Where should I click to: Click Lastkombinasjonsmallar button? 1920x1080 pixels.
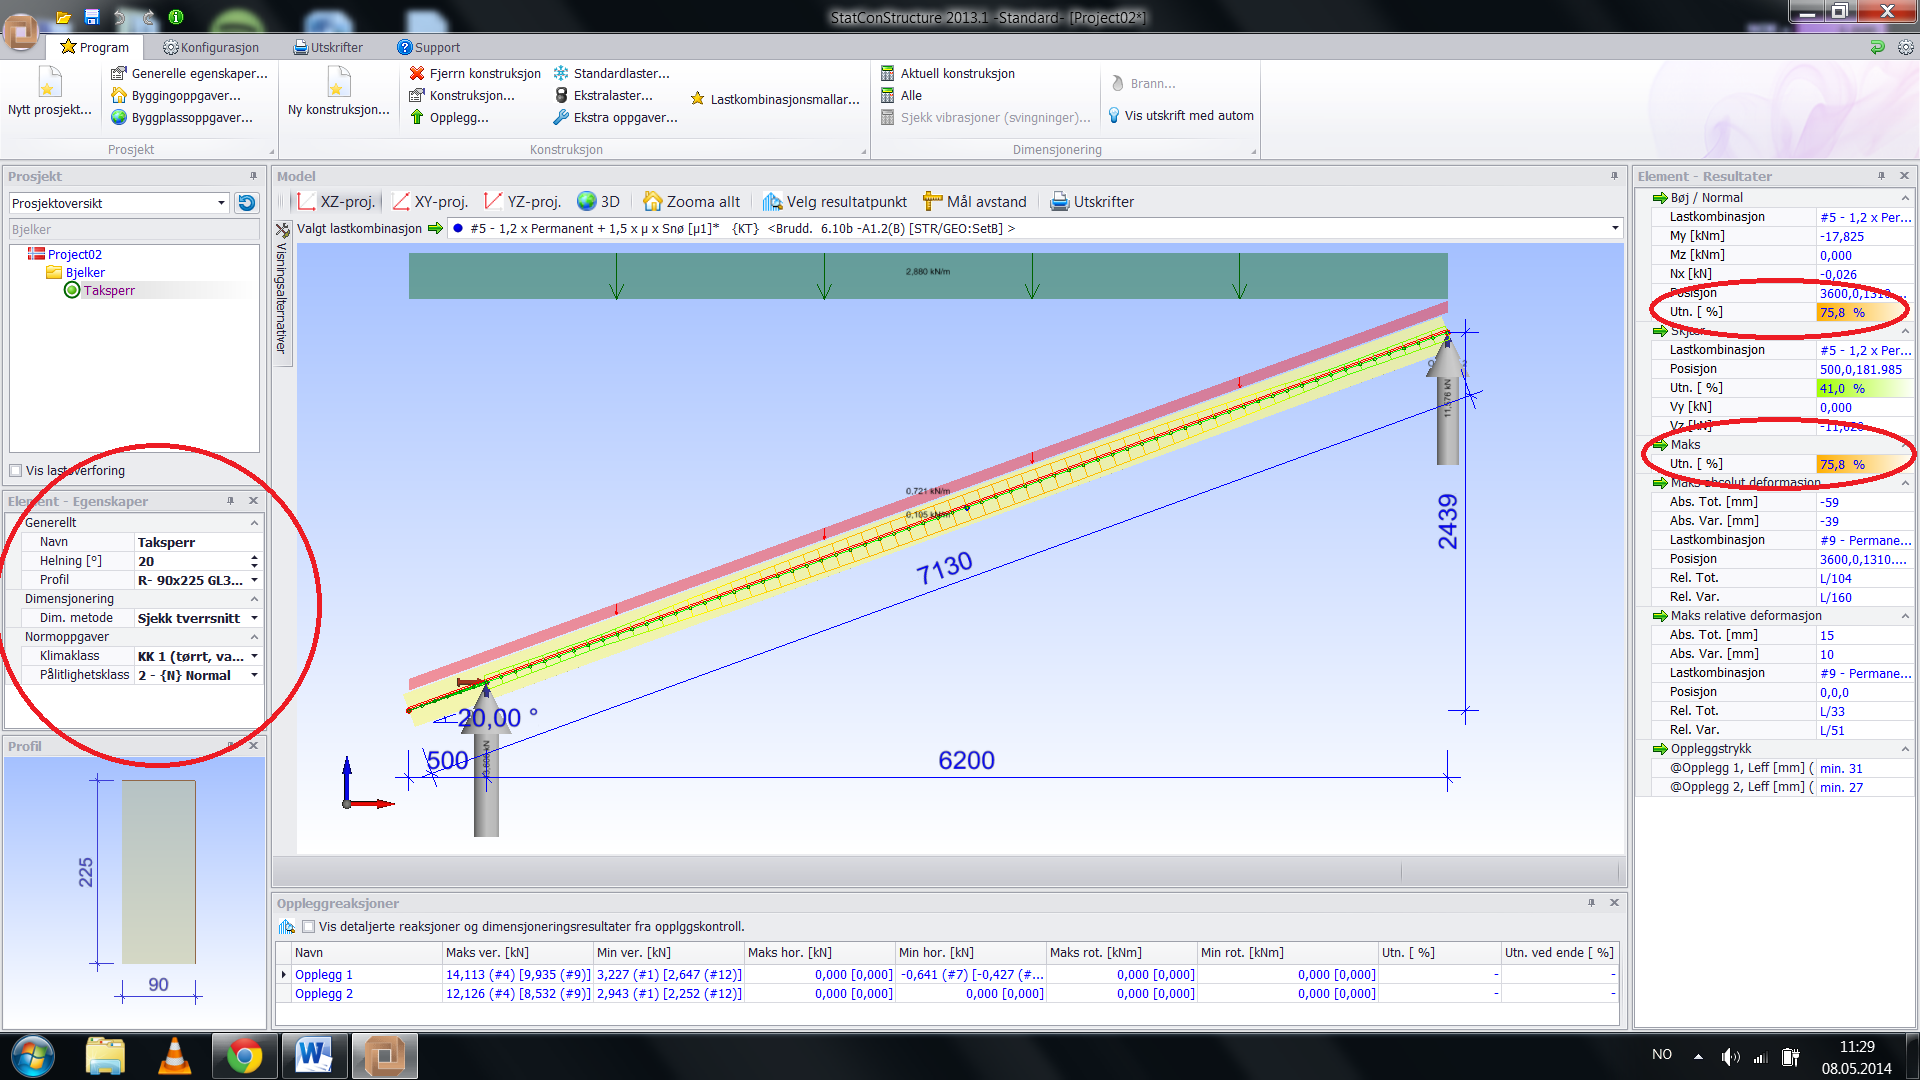(x=775, y=99)
